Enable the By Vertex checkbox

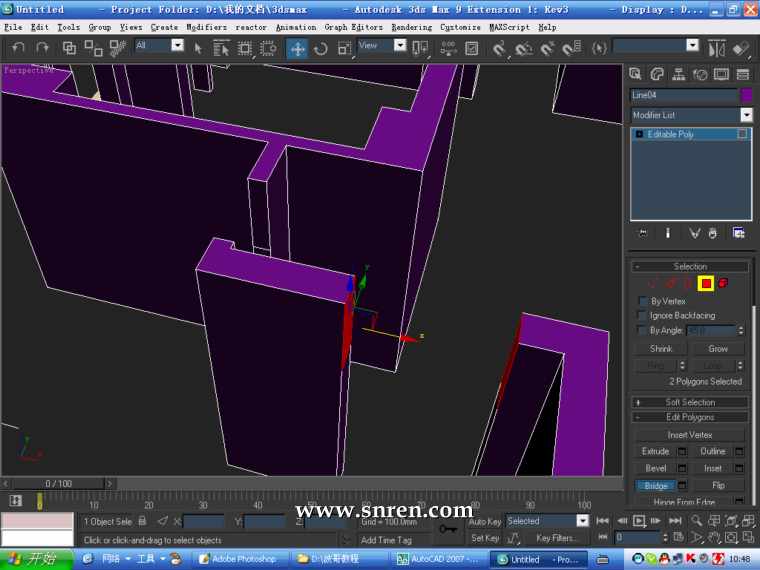pos(643,301)
